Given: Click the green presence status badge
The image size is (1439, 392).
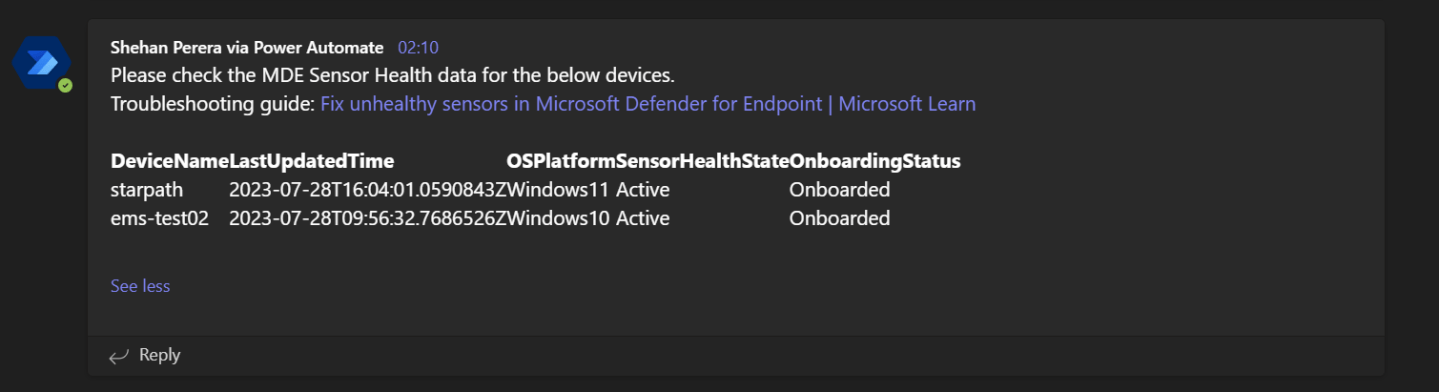Looking at the screenshot, I should click(65, 86).
